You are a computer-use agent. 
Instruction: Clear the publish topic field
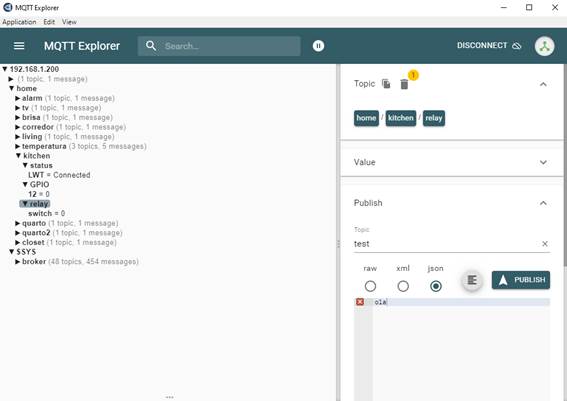tap(545, 244)
